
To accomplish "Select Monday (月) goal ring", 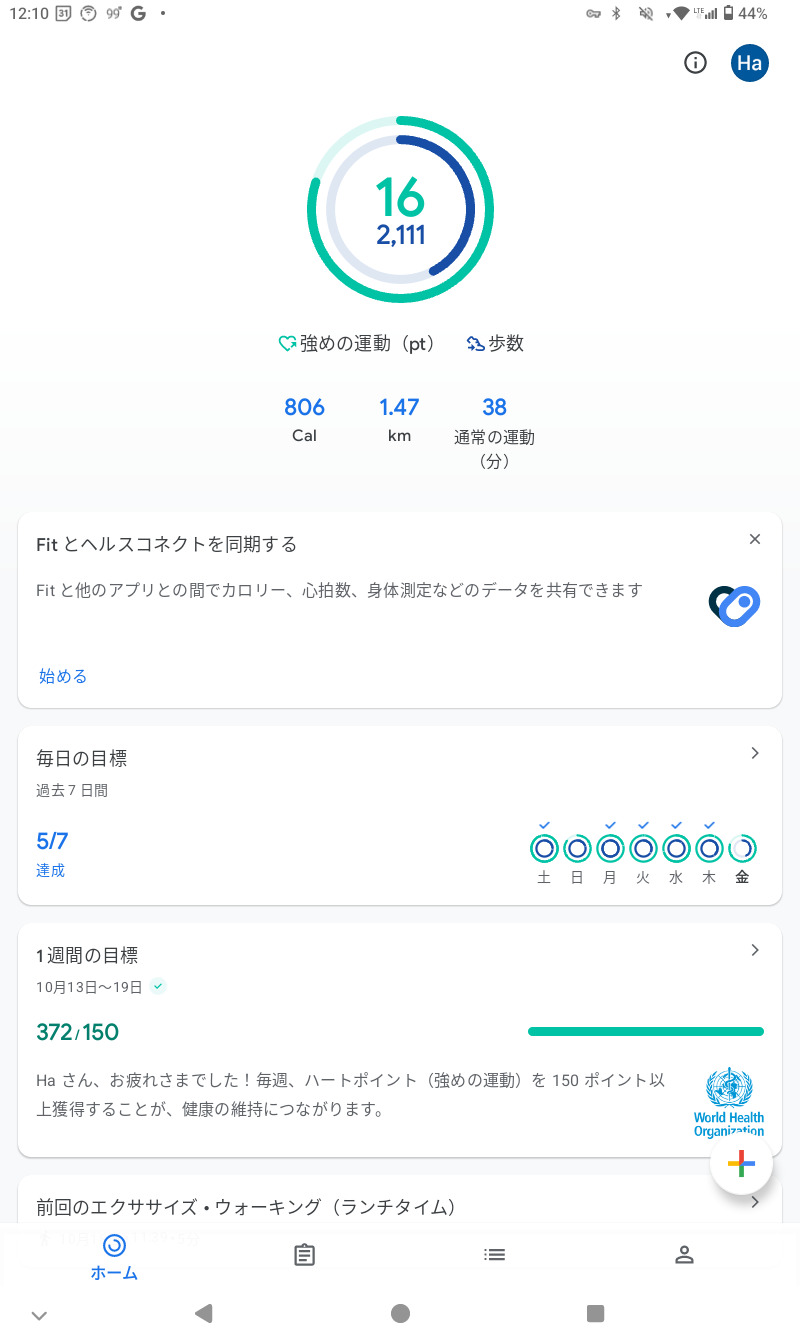I will pos(610,849).
